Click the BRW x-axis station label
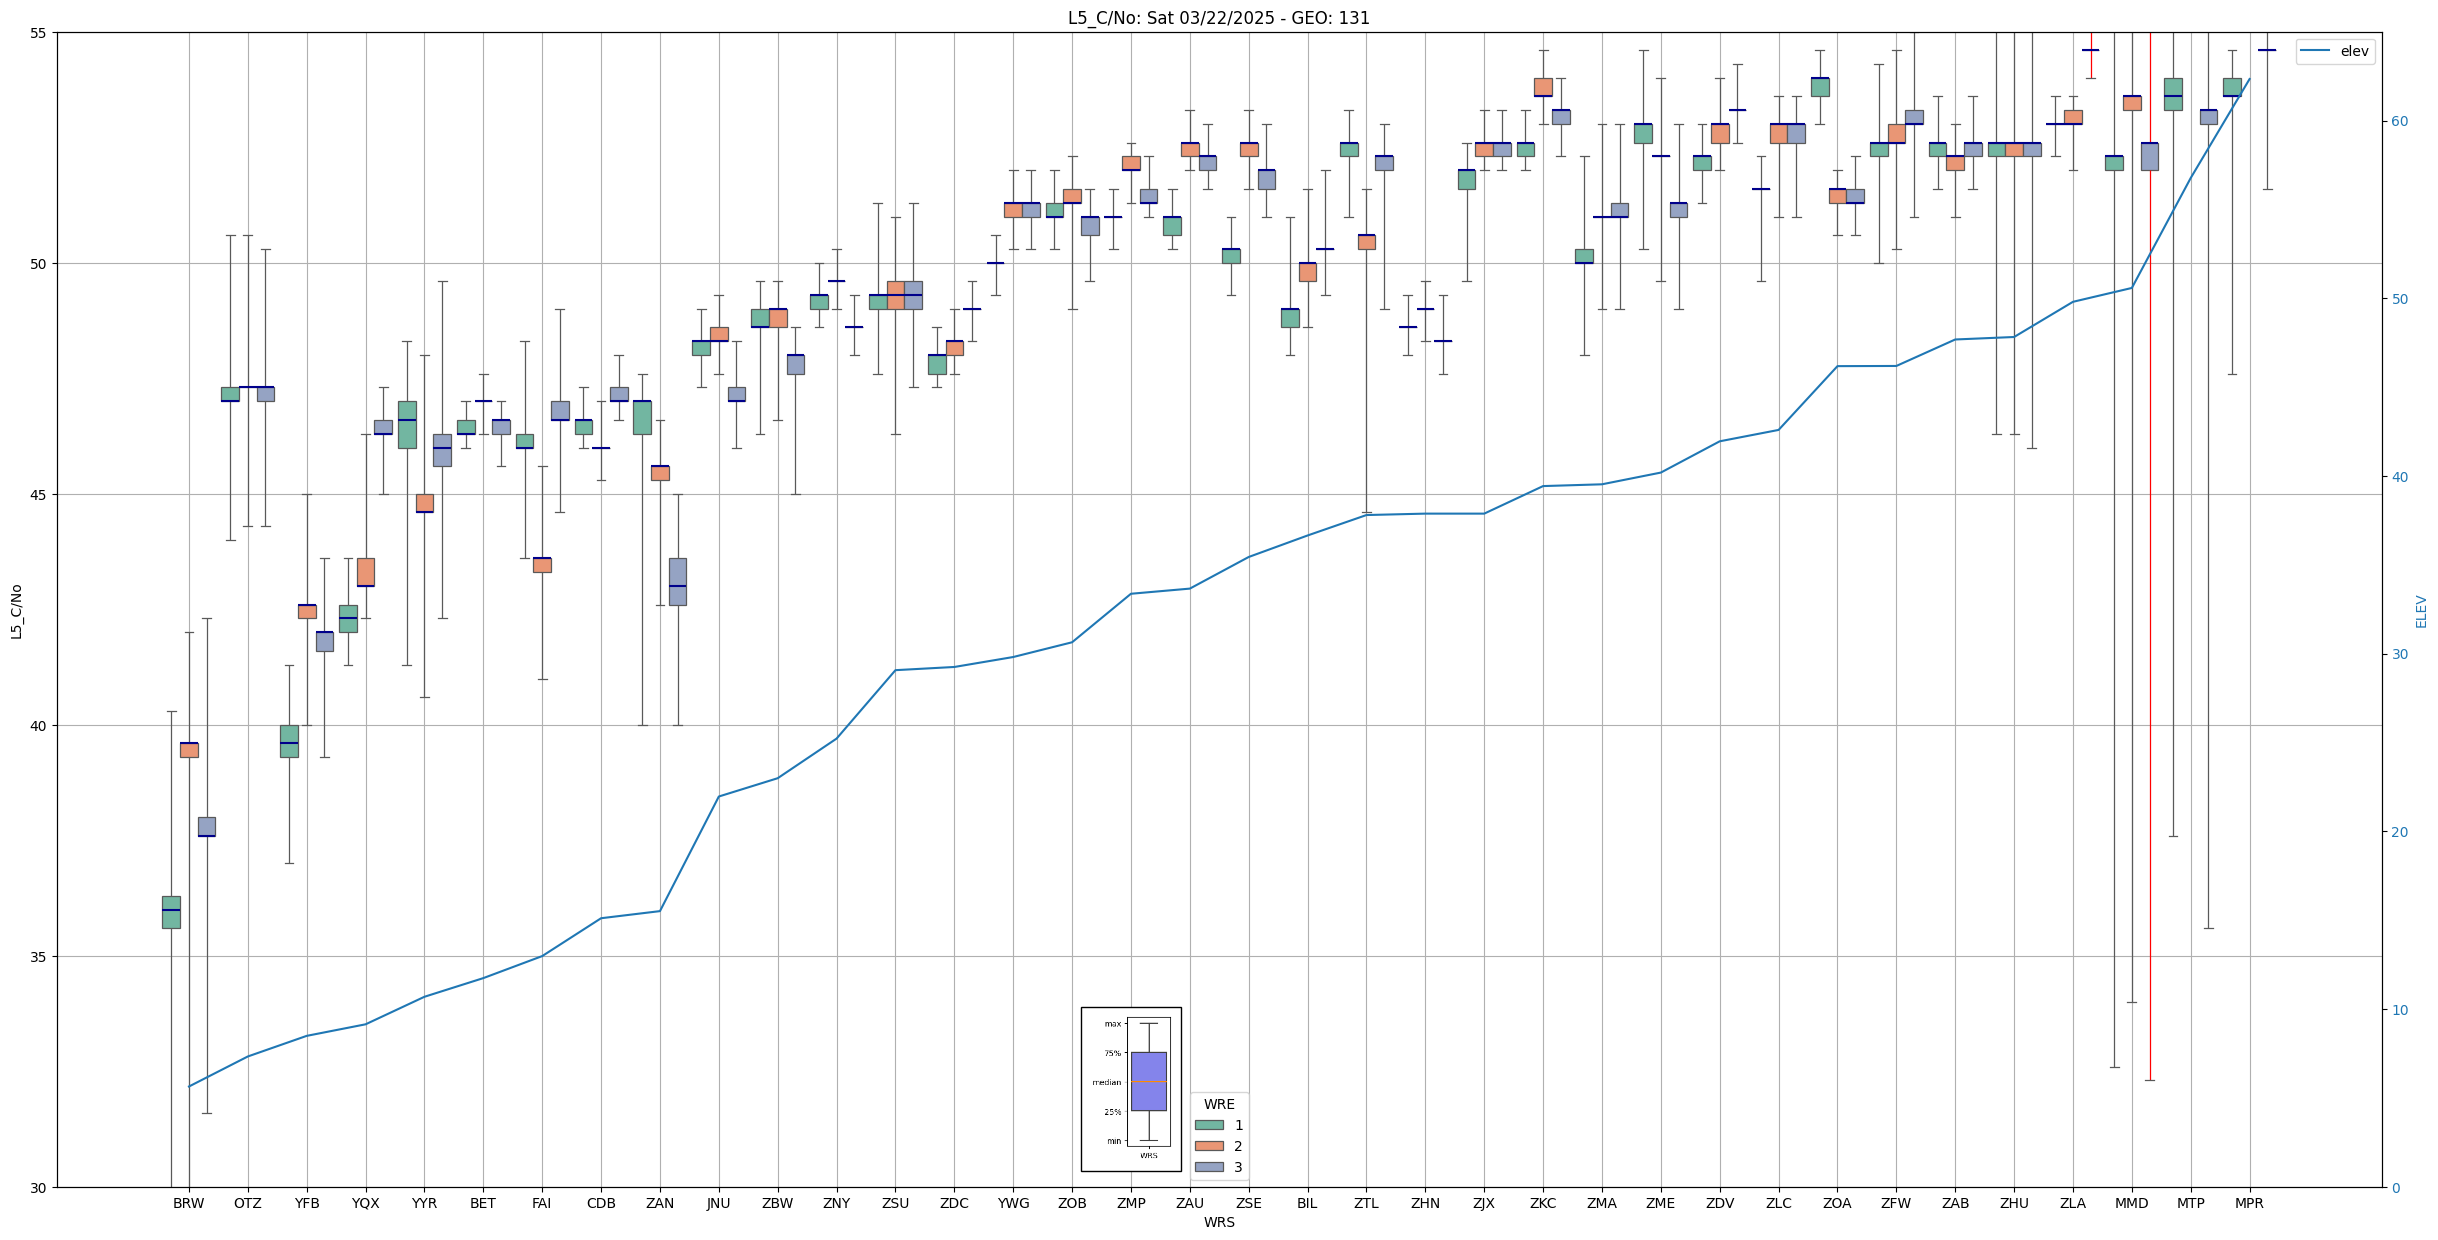 point(188,1203)
